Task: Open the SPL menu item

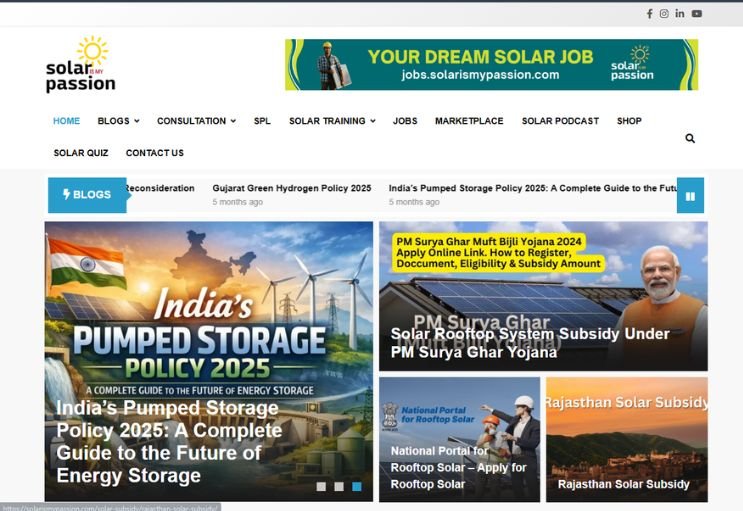Action: coord(262,121)
